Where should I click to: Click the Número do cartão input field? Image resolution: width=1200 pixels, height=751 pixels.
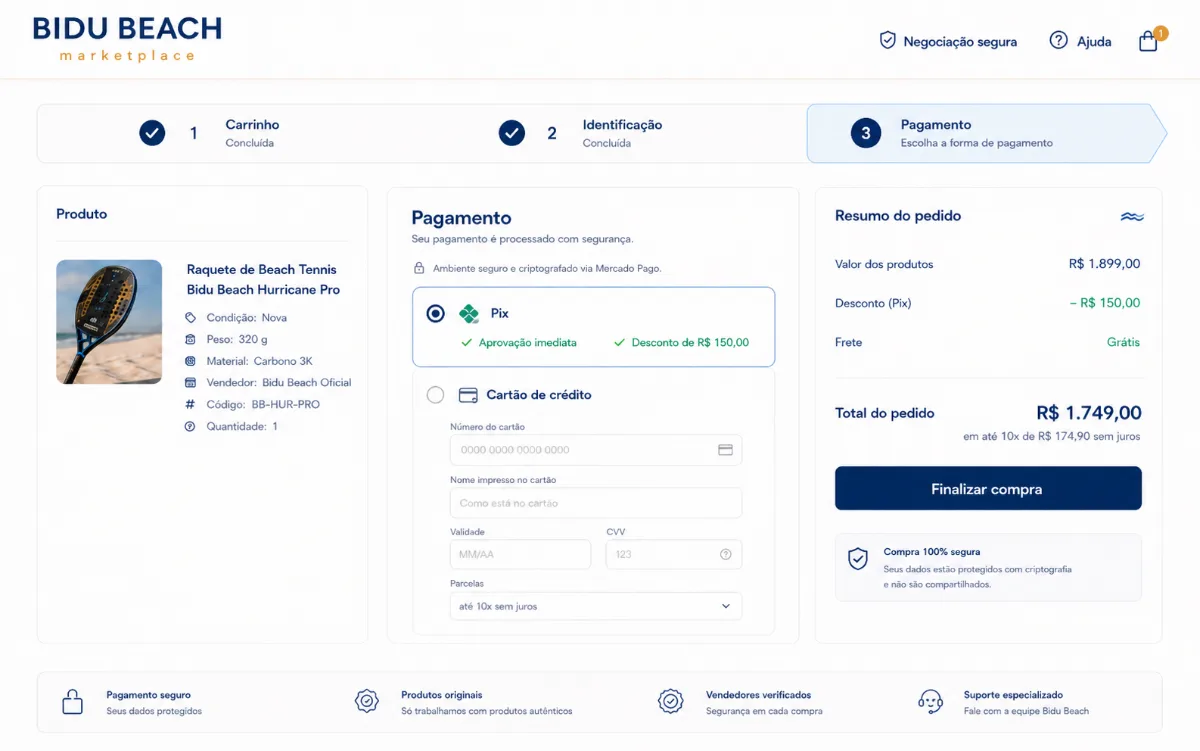click(x=596, y=450)
